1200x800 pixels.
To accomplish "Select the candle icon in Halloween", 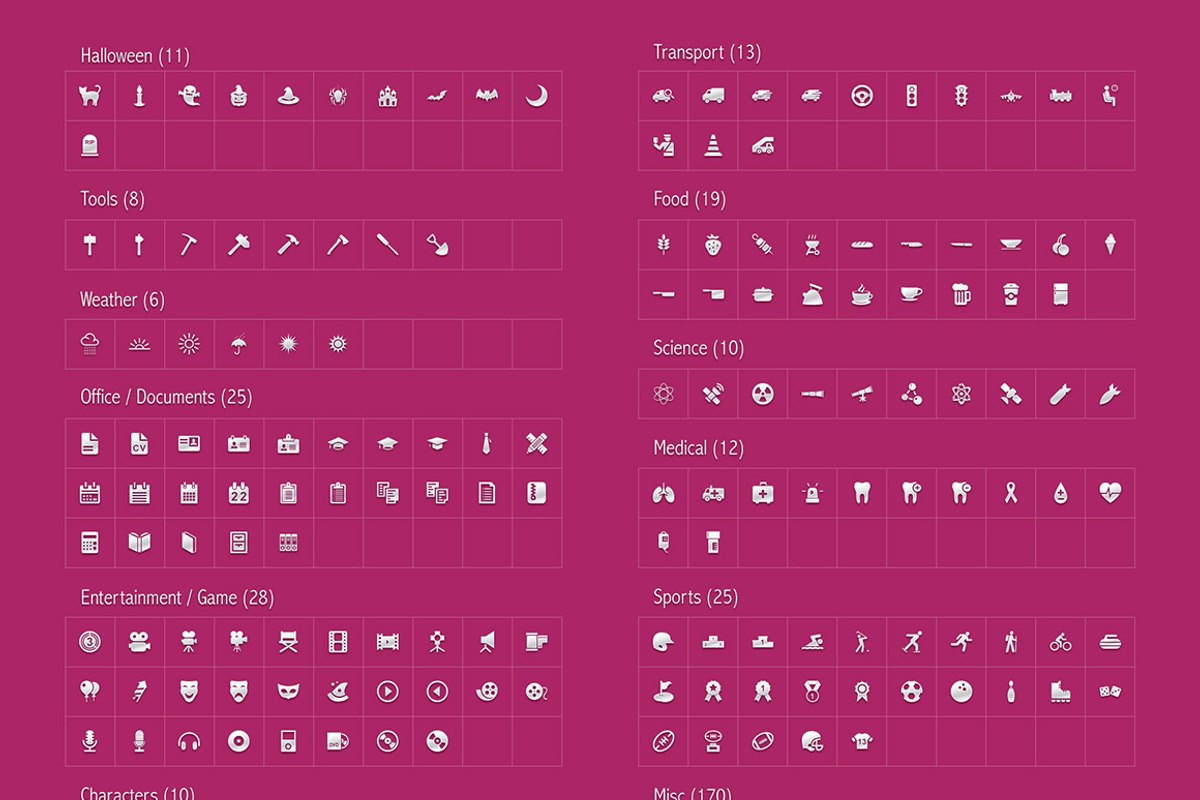I will coord(139,96).
